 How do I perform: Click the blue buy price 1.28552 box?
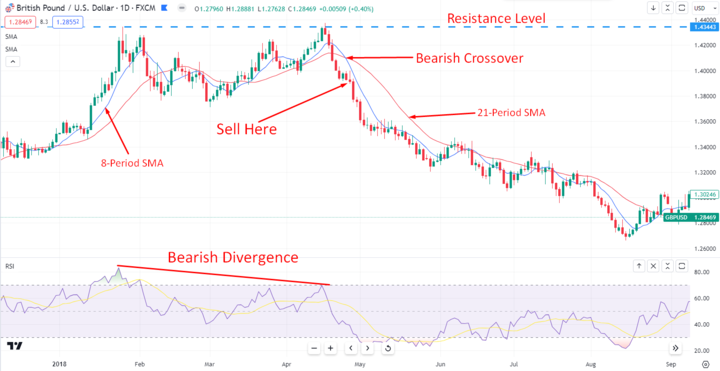point(68,21)
